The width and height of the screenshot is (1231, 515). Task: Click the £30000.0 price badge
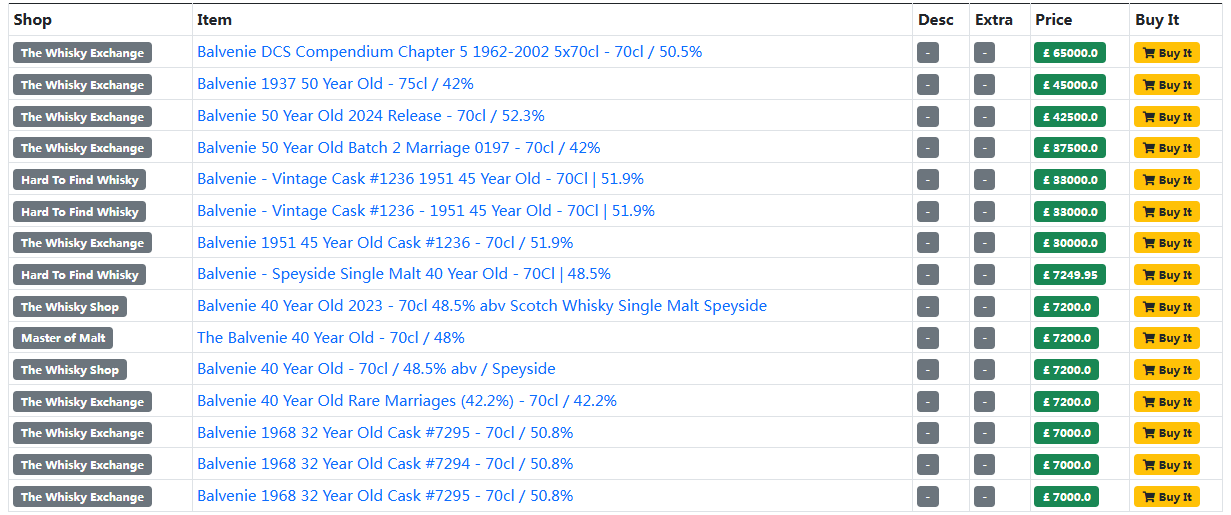pyautogui.click(x=1069, y=243)
